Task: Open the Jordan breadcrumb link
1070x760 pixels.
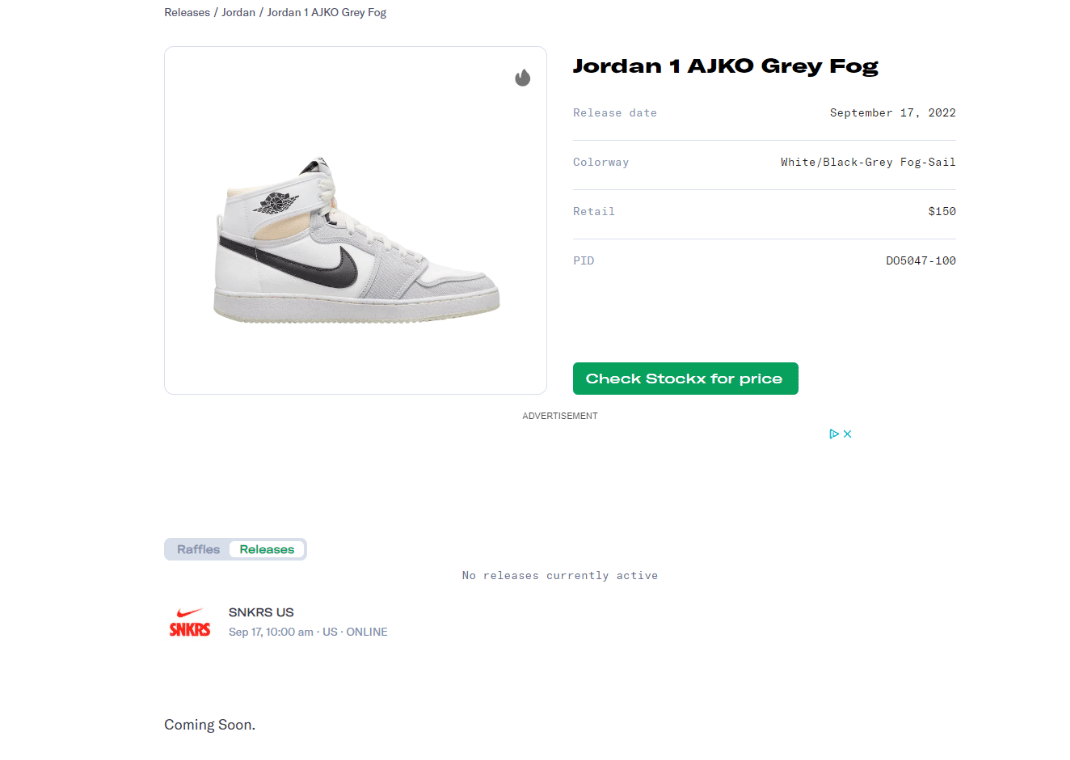Action: pyautogui.click(x=238, y=12)
